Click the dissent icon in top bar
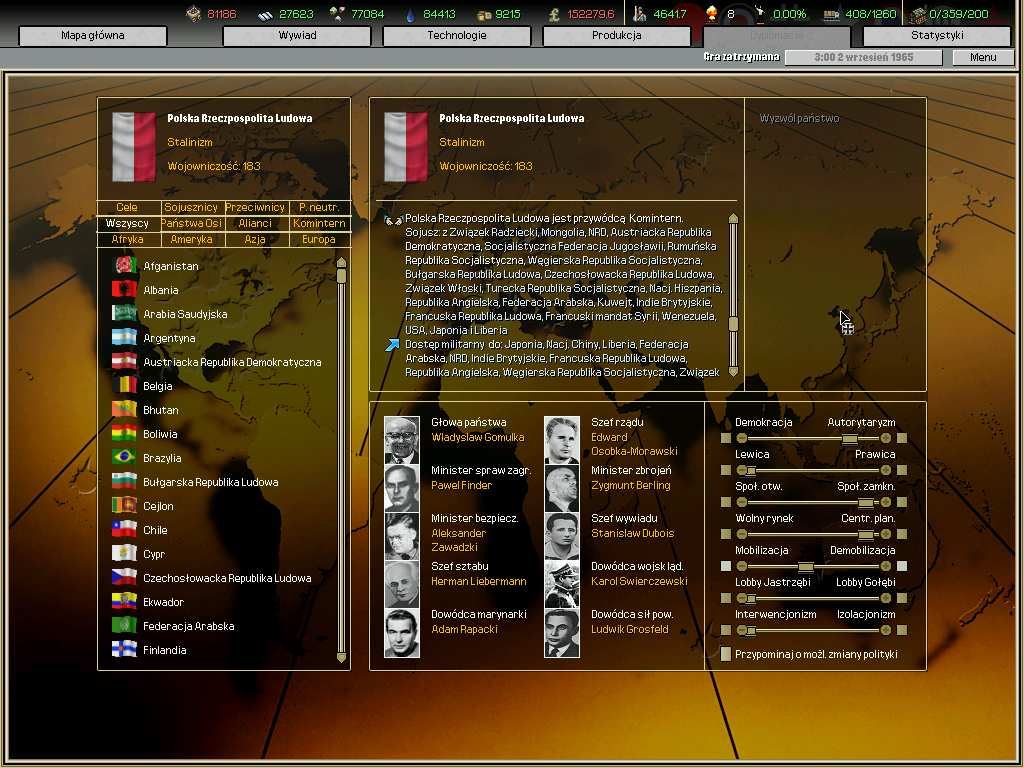Screen dimensions: 1024x768 tap(760, 14)
